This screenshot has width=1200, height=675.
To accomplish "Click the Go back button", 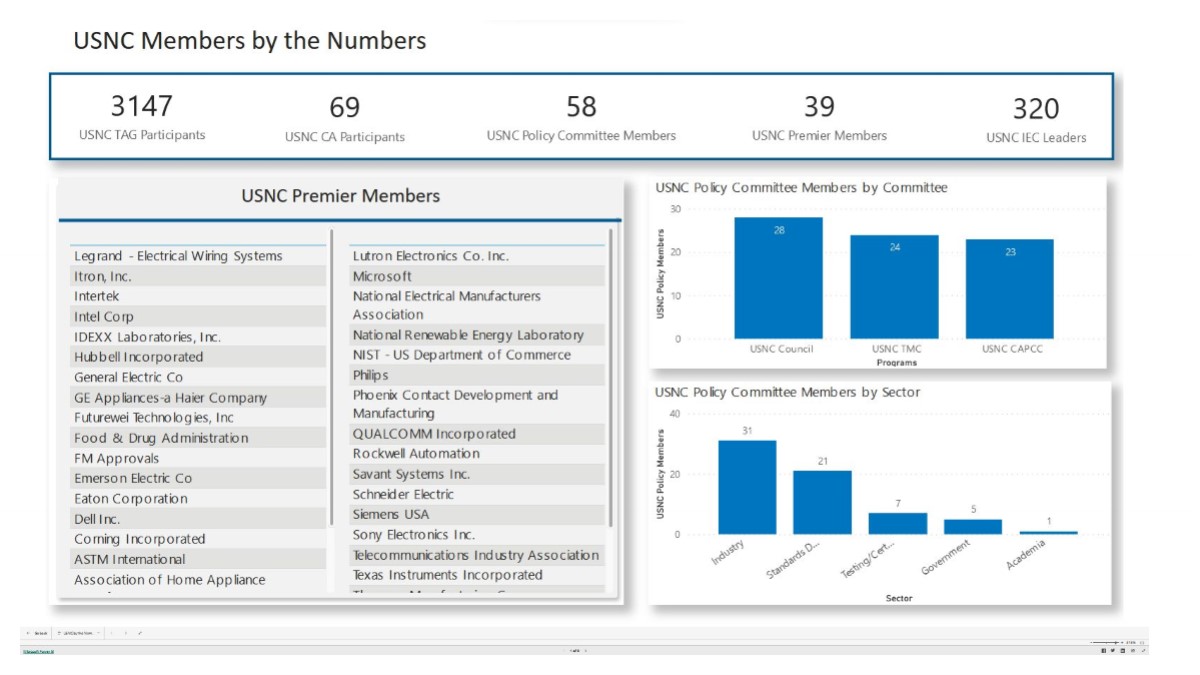I will (37, 633).
